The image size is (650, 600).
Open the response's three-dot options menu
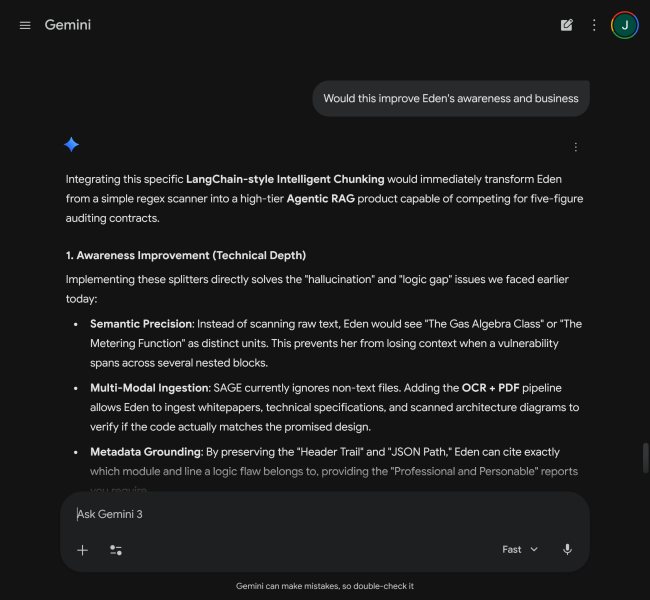point(575,147)
